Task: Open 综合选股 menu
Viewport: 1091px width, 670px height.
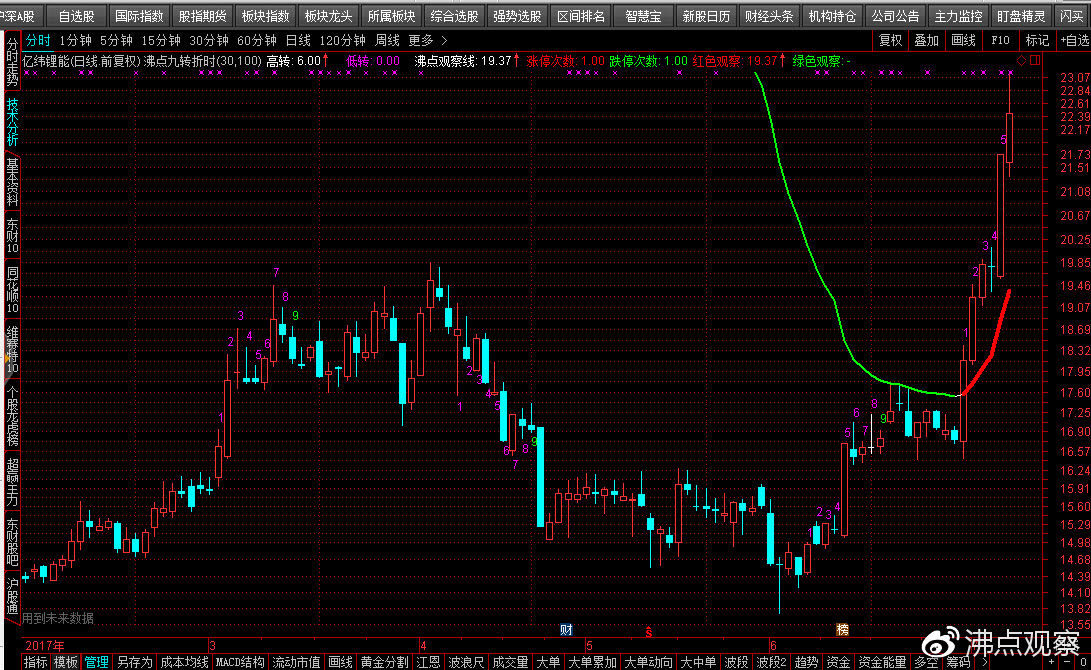Action: tap(454, 15)
